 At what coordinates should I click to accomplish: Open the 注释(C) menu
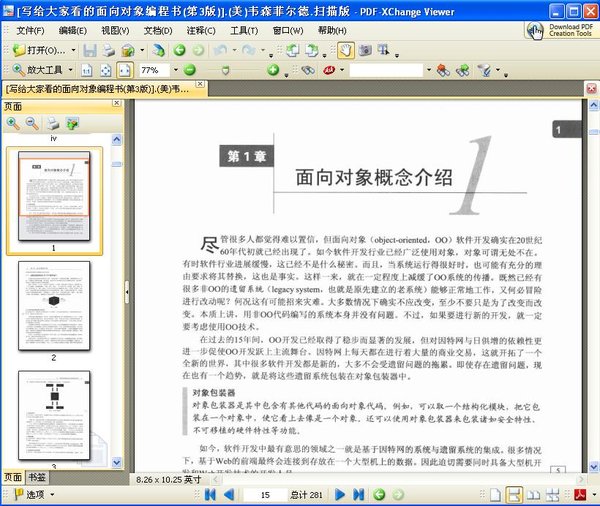[202, 30]
